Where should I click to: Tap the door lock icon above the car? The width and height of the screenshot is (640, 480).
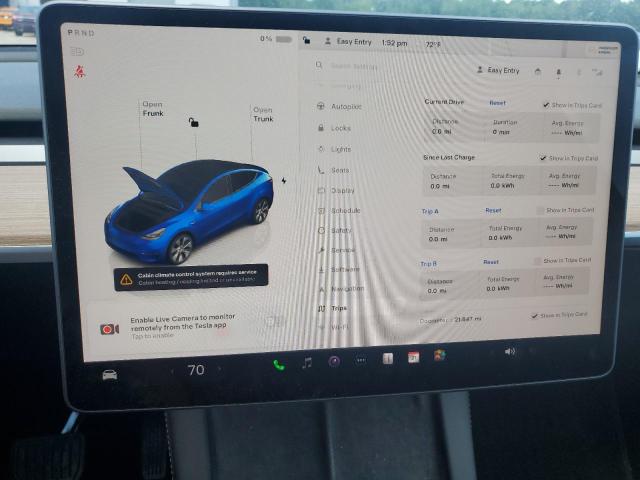pos(193,122)
